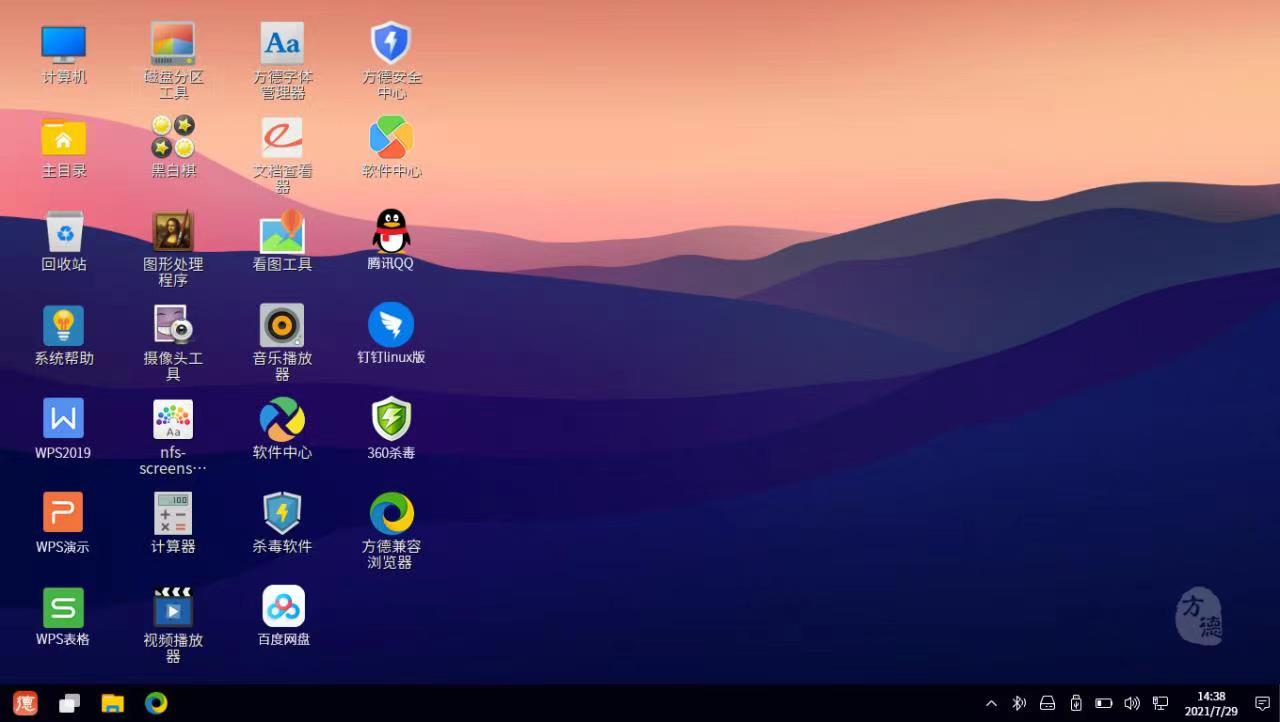Image resolution: width=1280 pixels, height=722 pixels.
Task: Open the notification center tray icon
Action: tap(1262, 703)
